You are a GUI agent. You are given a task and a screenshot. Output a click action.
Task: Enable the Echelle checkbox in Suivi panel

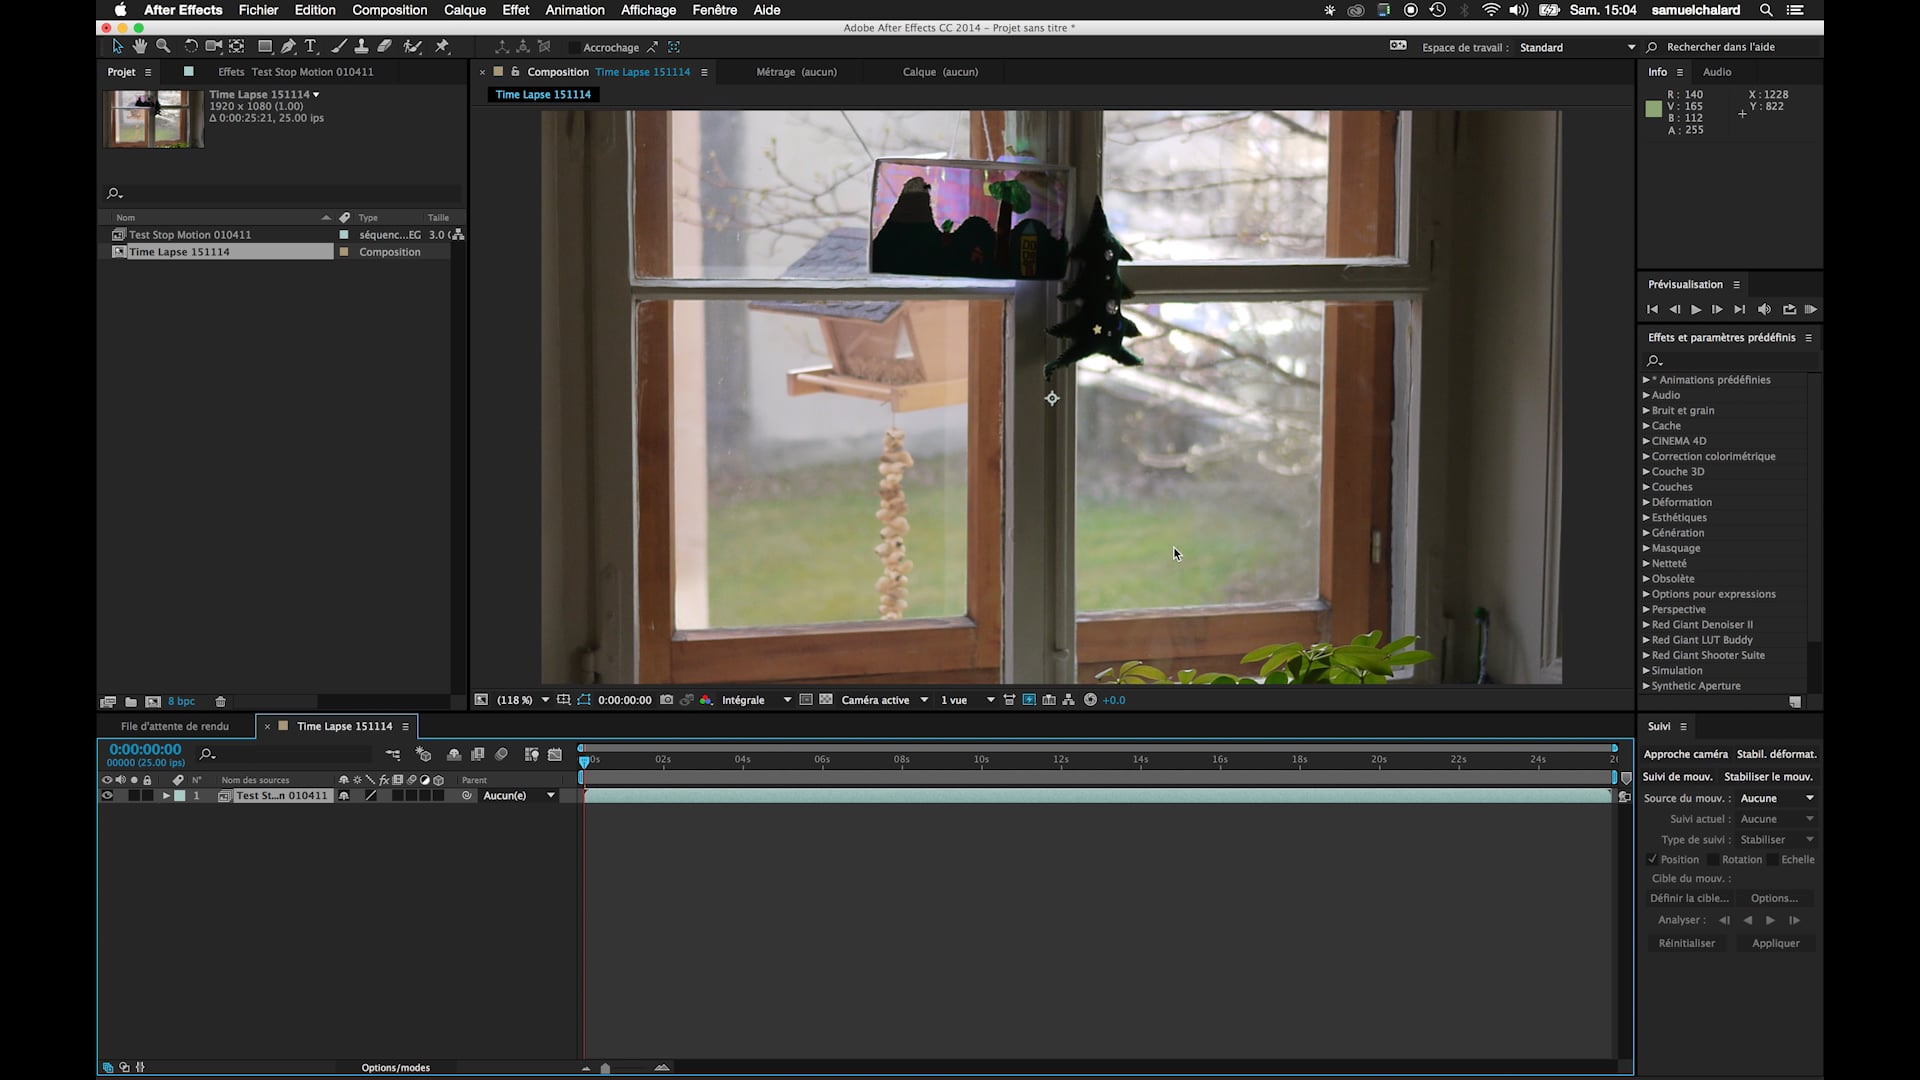coord(1772,859)
